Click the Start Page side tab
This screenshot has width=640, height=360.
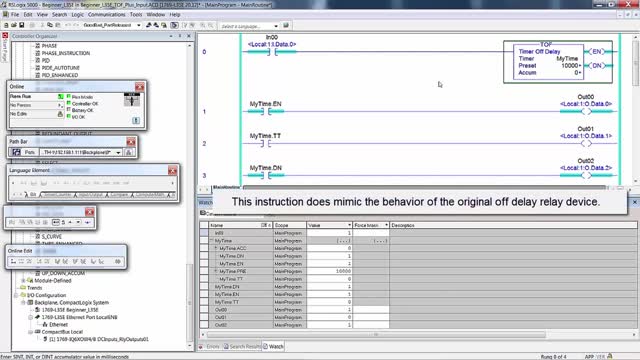(x=4, y=47)
